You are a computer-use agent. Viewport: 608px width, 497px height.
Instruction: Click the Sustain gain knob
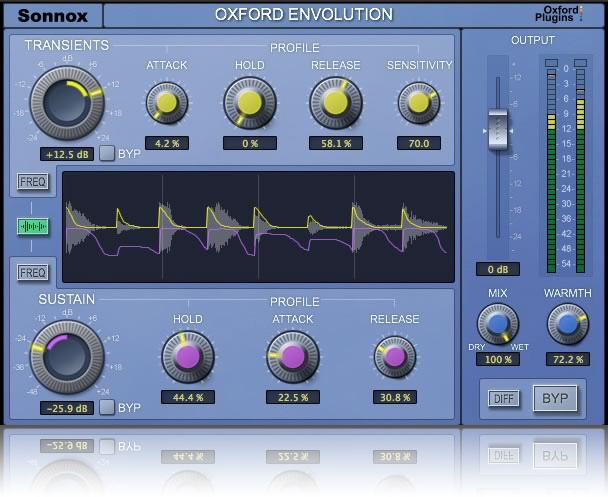coord(66,355)
